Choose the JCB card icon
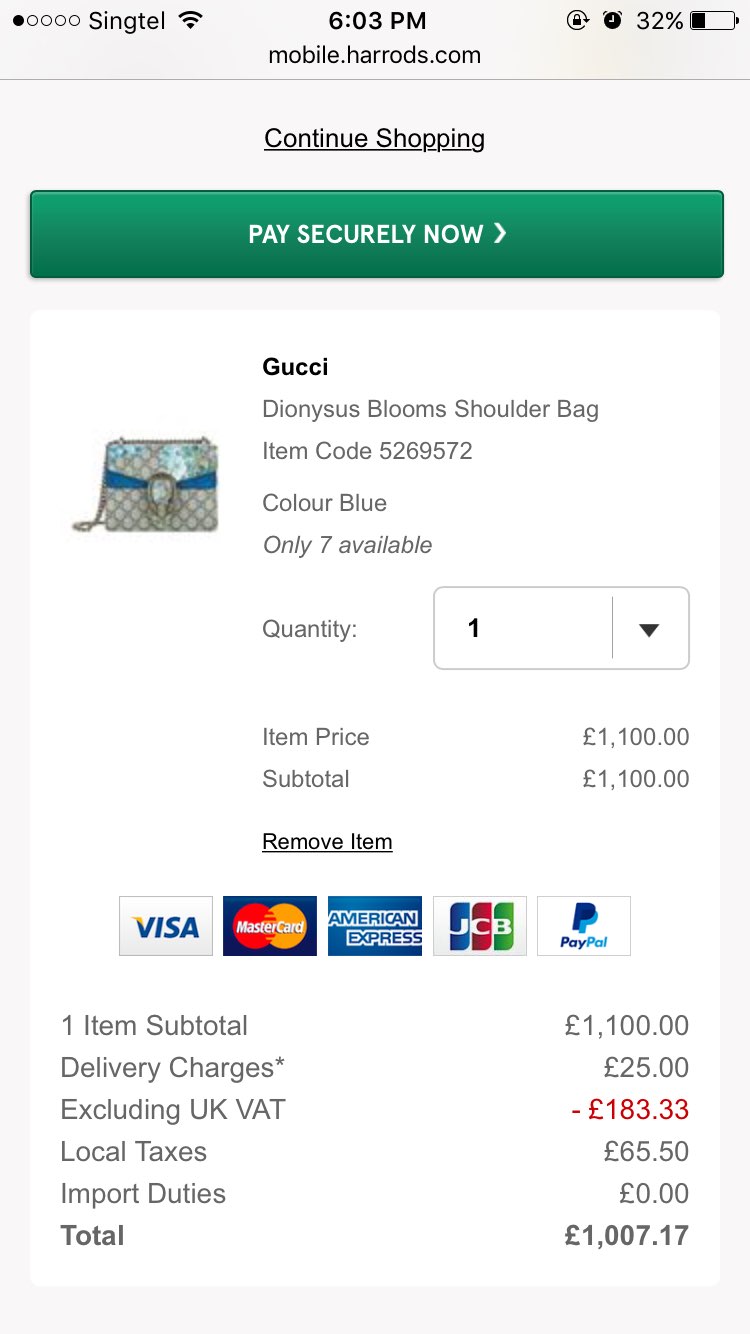The height and width of the screenshot is (1334, 750). tap(480, 926)
